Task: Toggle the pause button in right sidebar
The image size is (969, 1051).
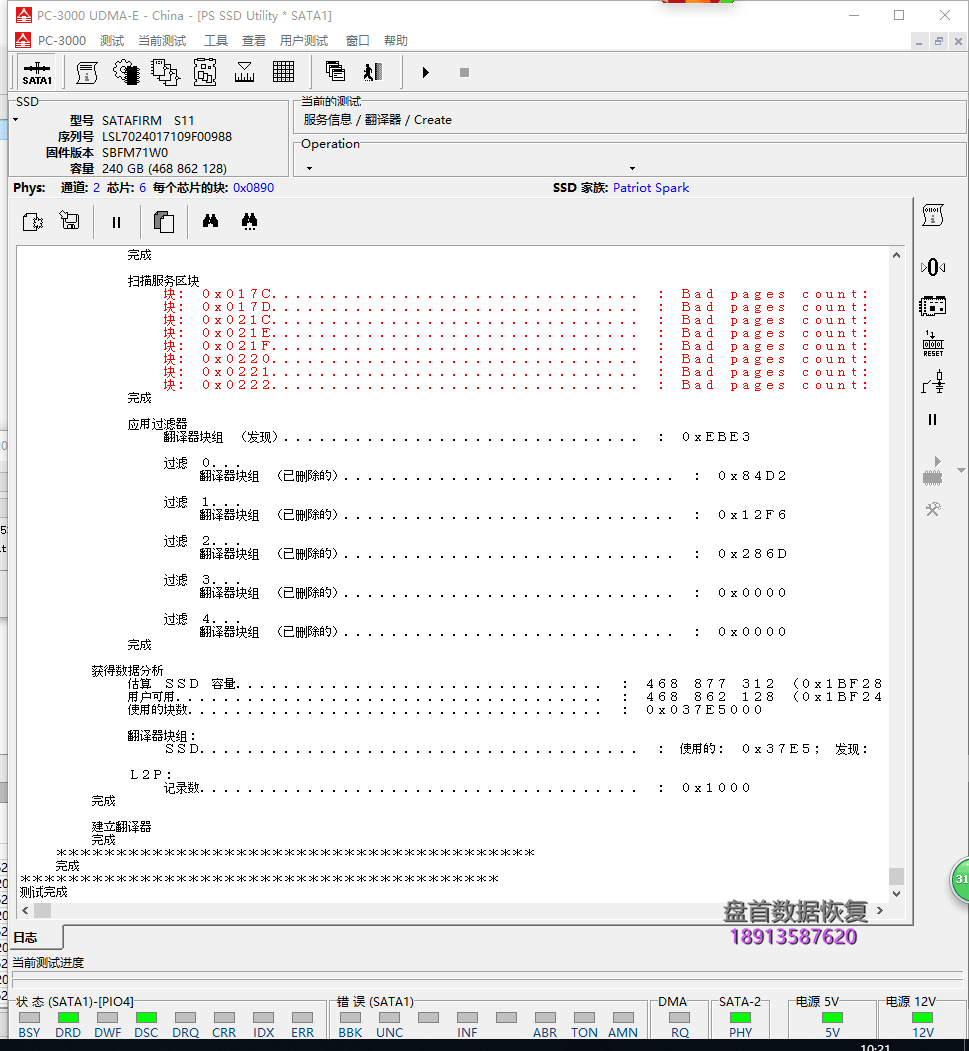Action: coord(932,420)
